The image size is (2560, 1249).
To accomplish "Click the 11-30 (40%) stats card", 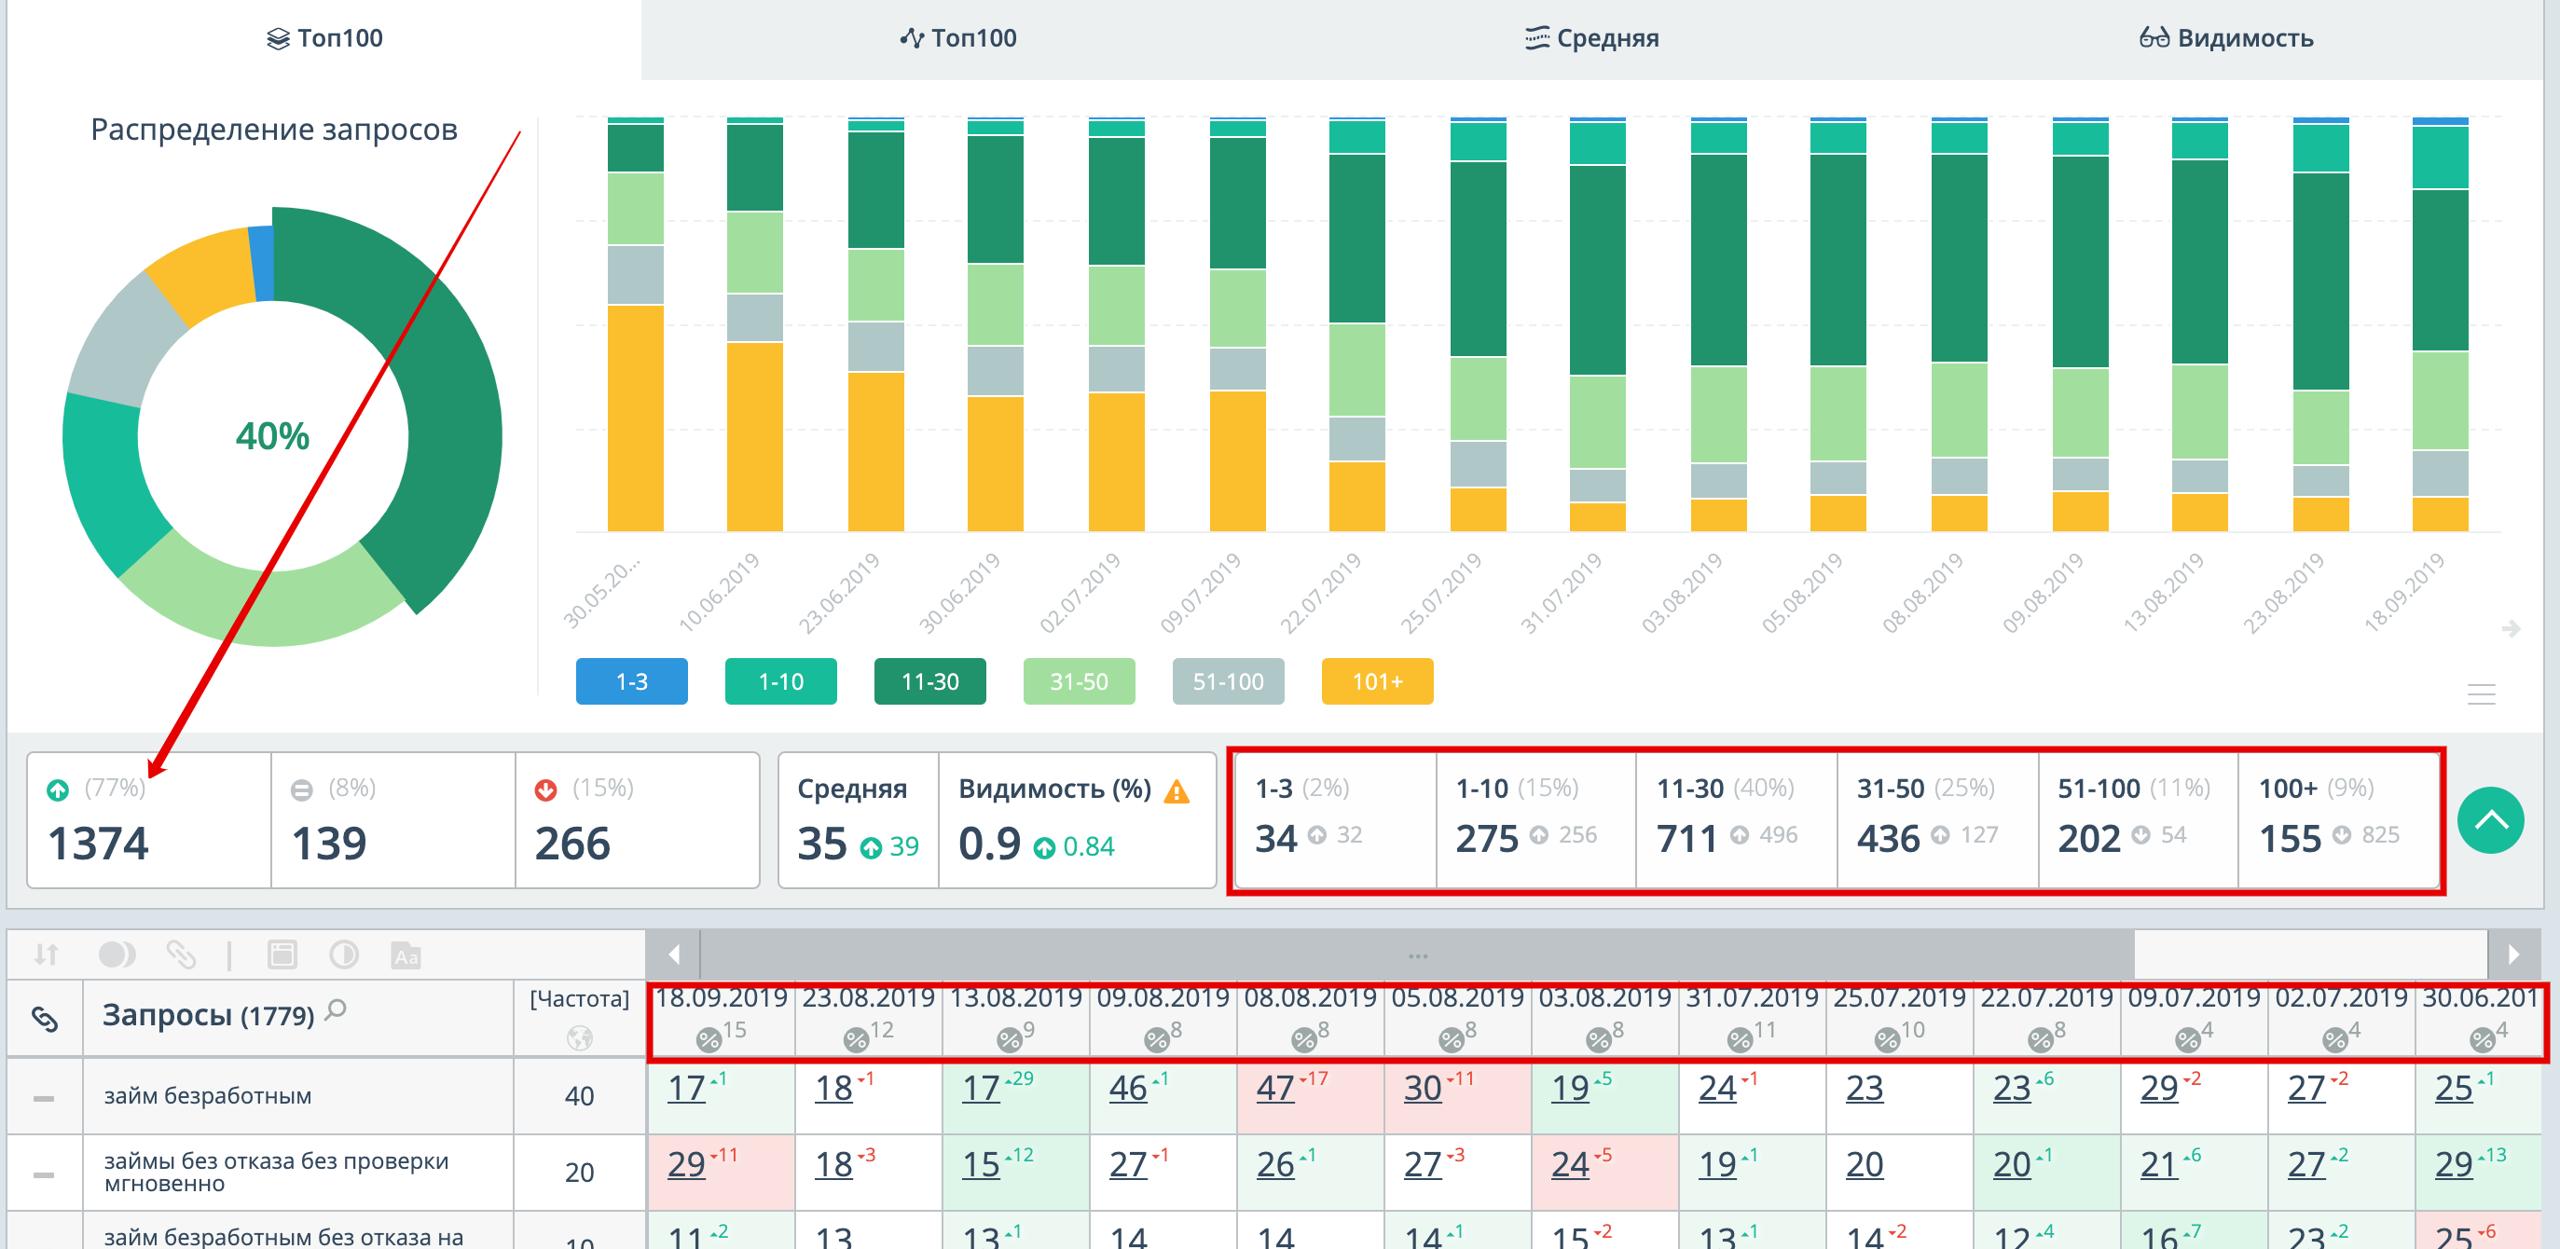I will pos(1735,820).
